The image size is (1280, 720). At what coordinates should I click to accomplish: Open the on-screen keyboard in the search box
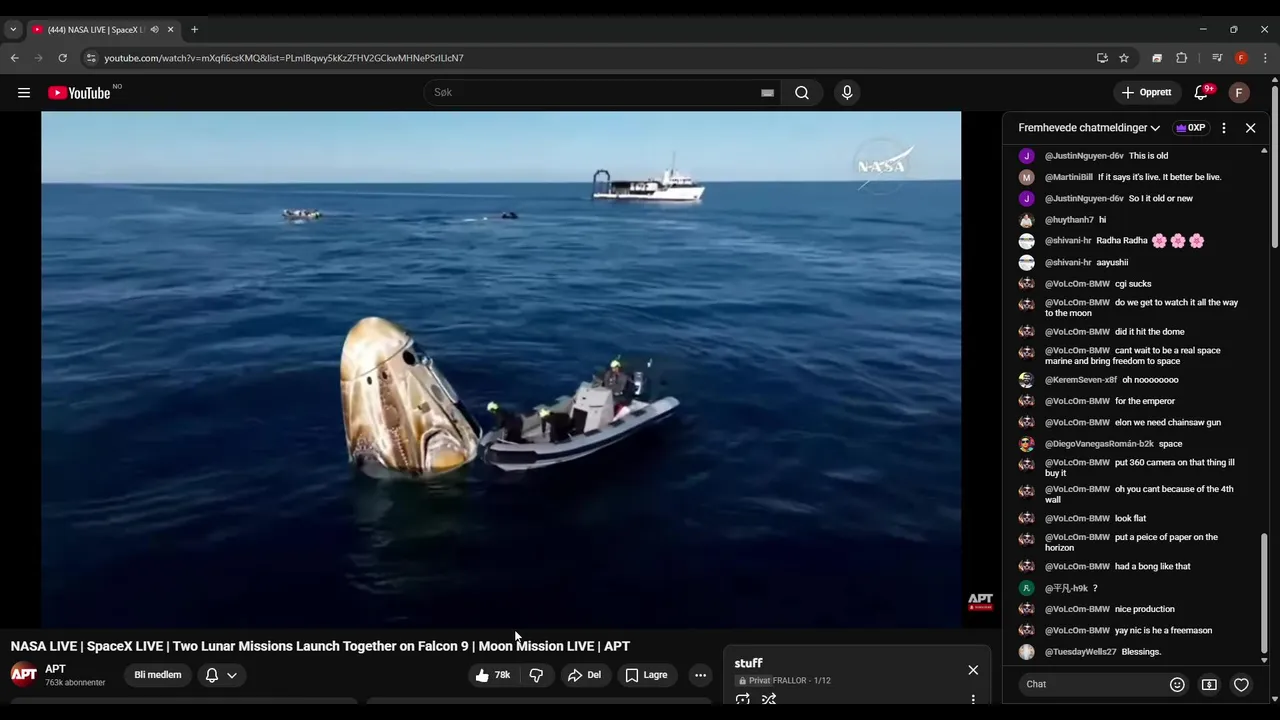coord(767,93)
